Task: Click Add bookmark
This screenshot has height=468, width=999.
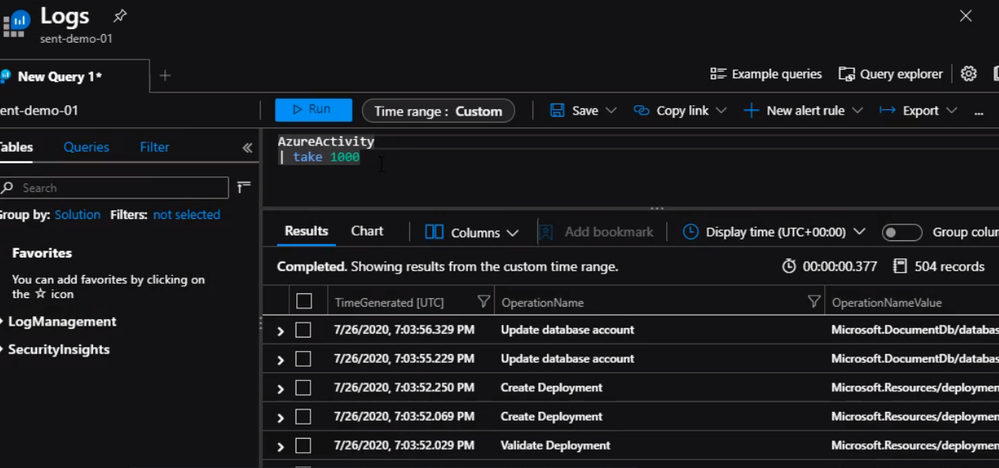Action: coord(596,232)
